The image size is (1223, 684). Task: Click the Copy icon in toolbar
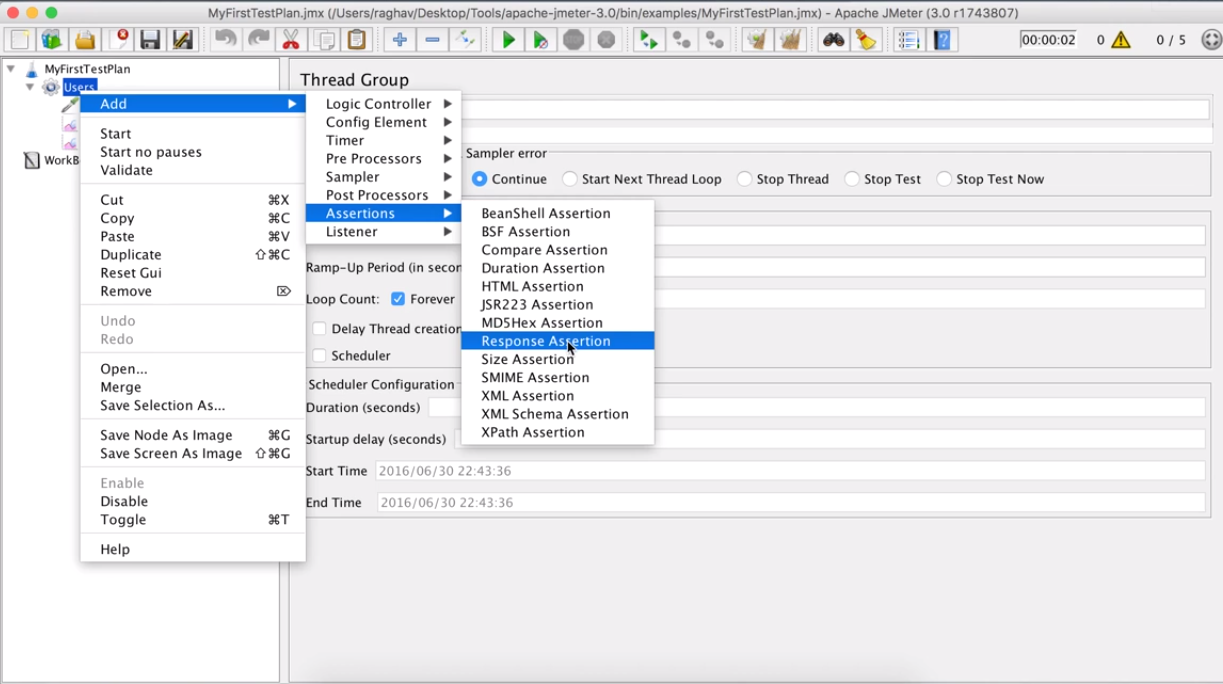[324, 40]
